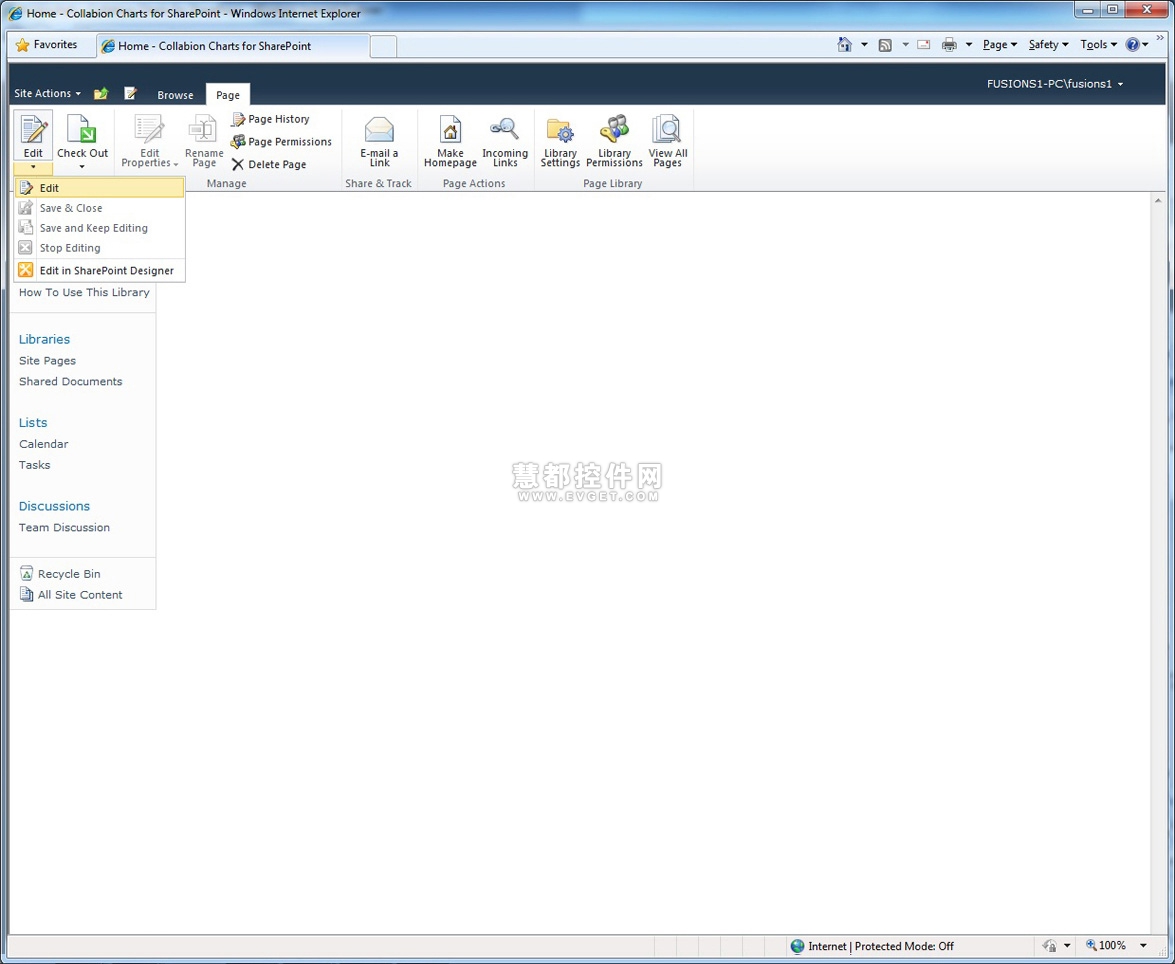The height and width of the screenshot is (964, 1175).
Task: Click the Rename Page icon
Action: (204, 129)
